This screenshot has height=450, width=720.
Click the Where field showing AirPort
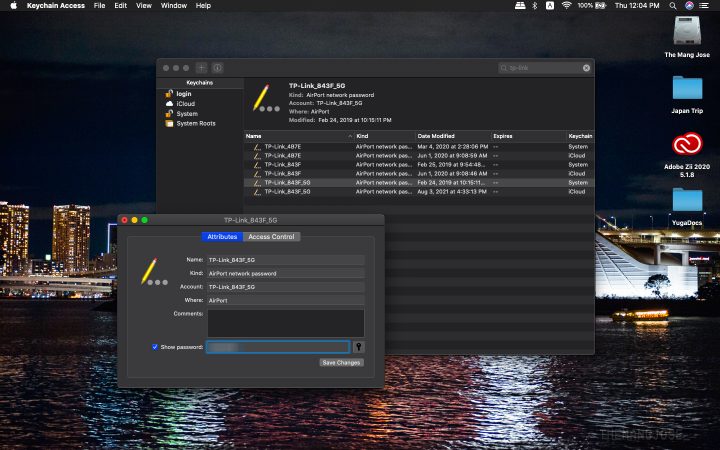(286, 300)
